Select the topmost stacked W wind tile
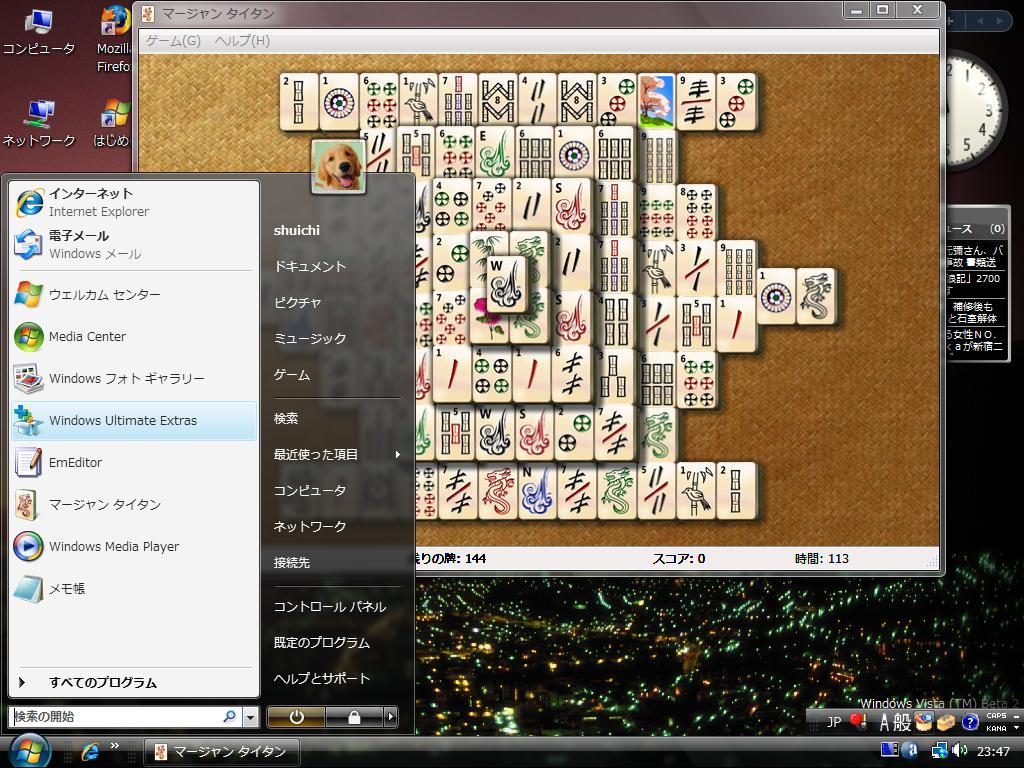Screen dimensions: 1024x768 [507, 284]
